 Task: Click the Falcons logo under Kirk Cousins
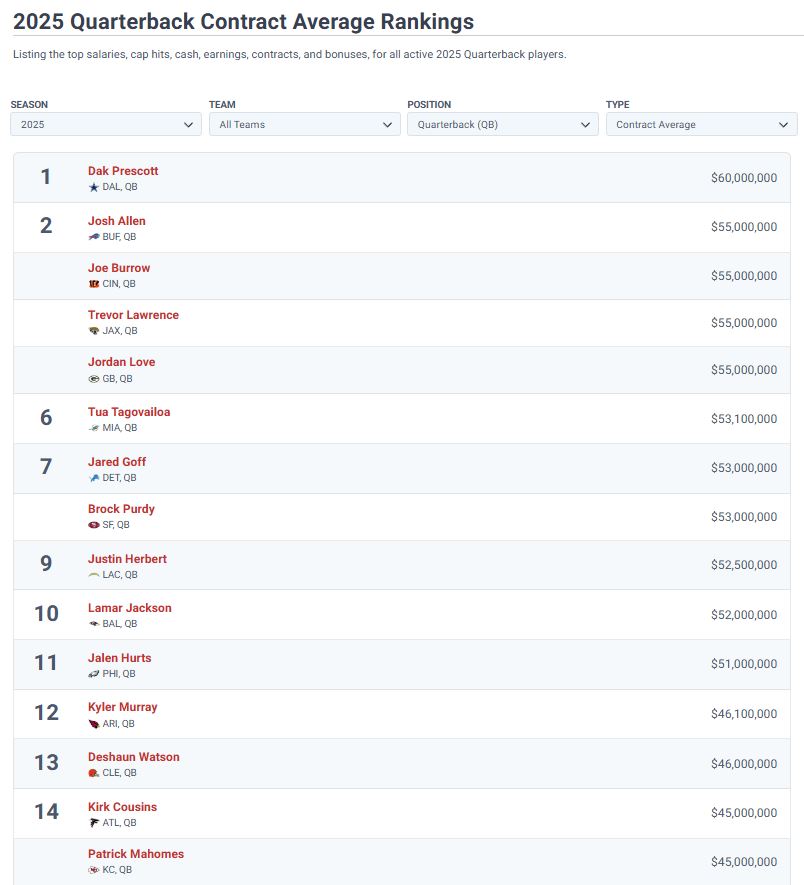(94, 823)
